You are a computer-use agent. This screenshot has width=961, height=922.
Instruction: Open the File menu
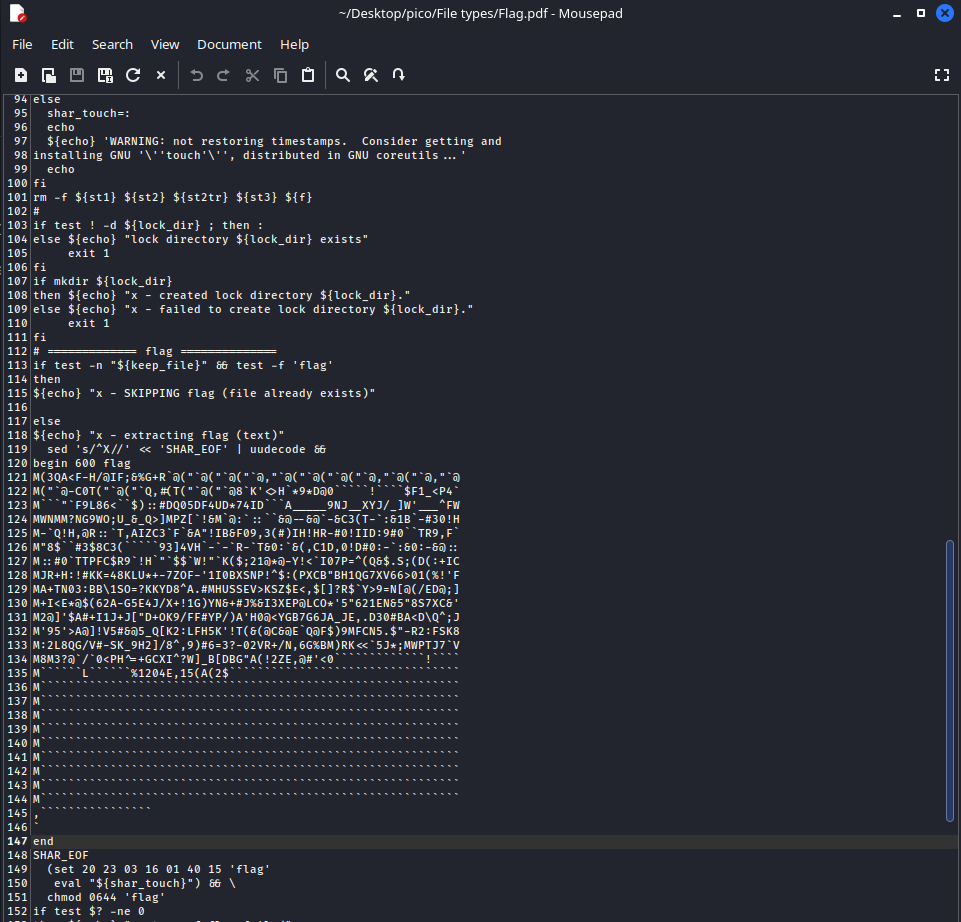(x=22, y=44)
